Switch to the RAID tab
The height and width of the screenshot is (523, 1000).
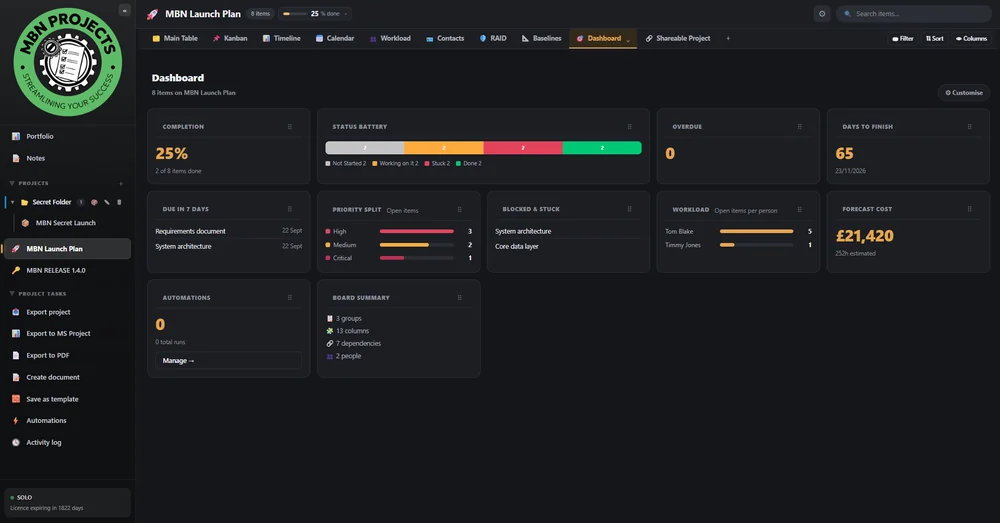493,38
